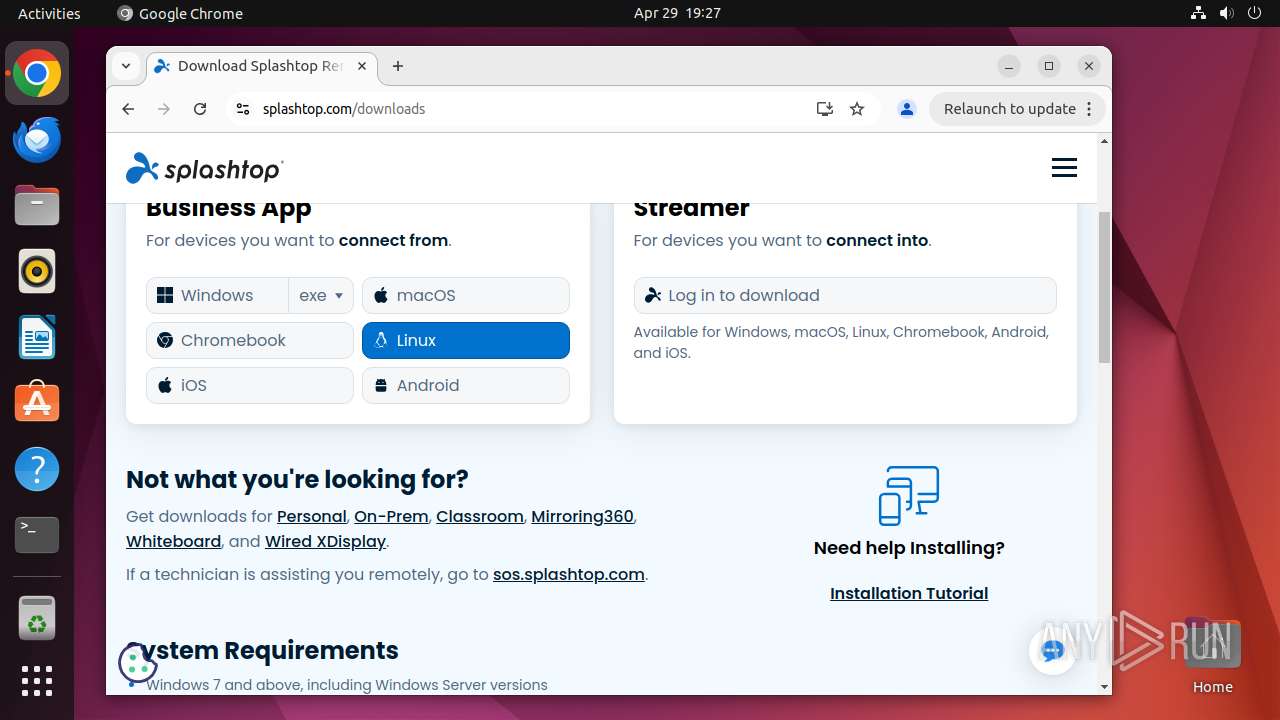Open the Google Chrome app menu in top bar

(x=180, y=13)
